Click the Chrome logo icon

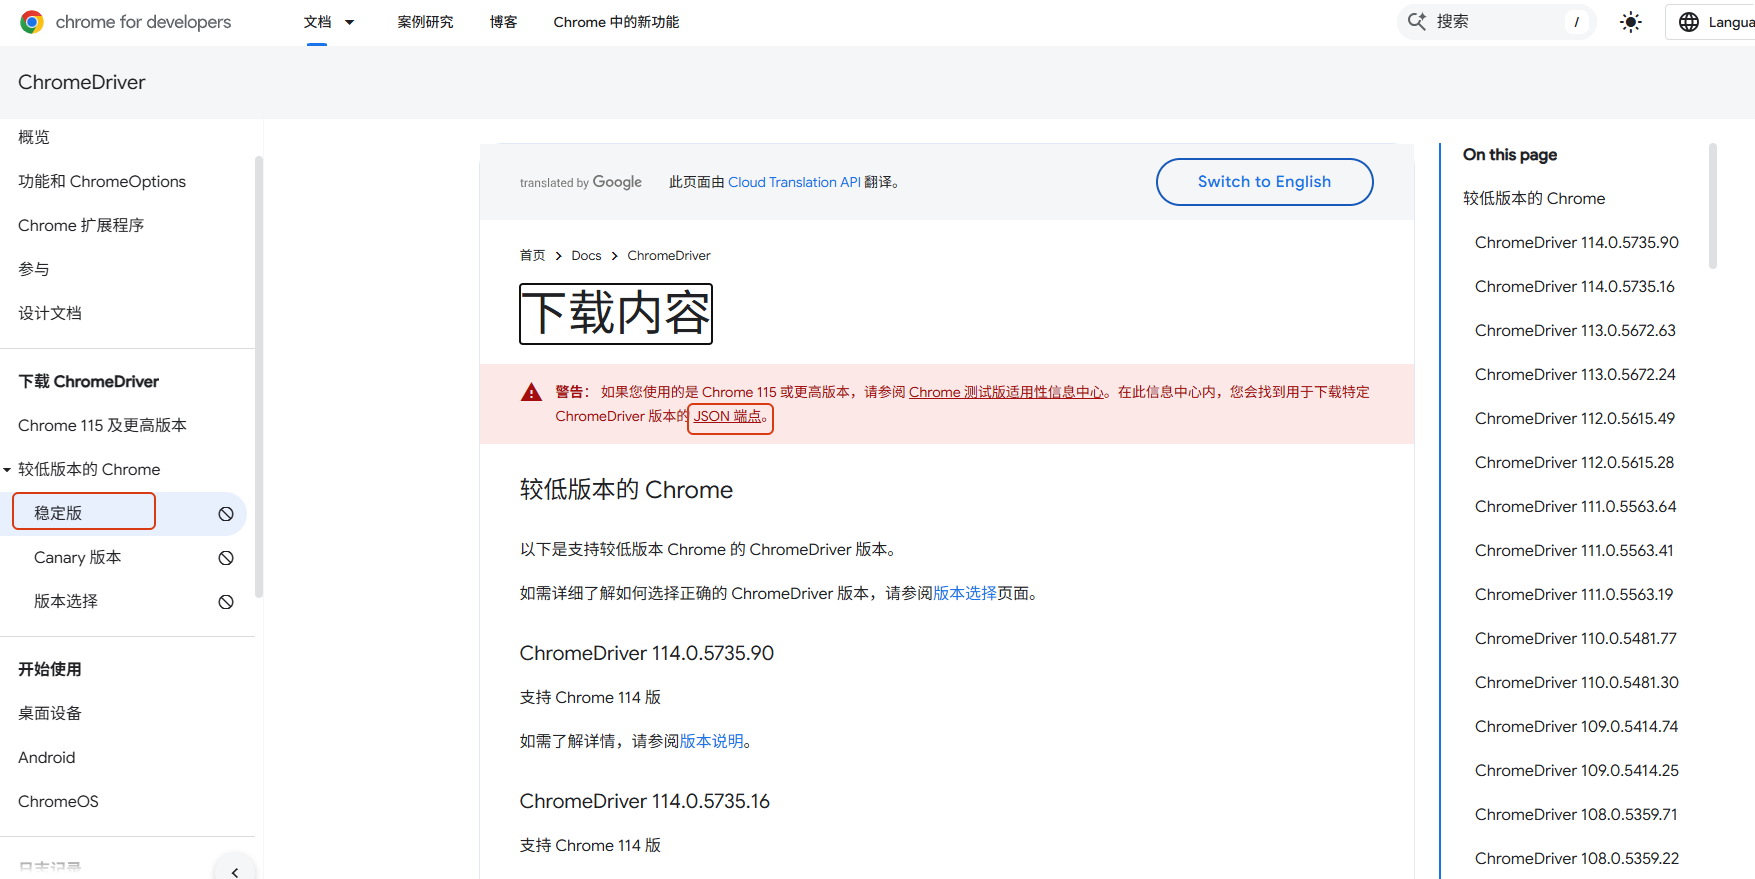(32, 22)
